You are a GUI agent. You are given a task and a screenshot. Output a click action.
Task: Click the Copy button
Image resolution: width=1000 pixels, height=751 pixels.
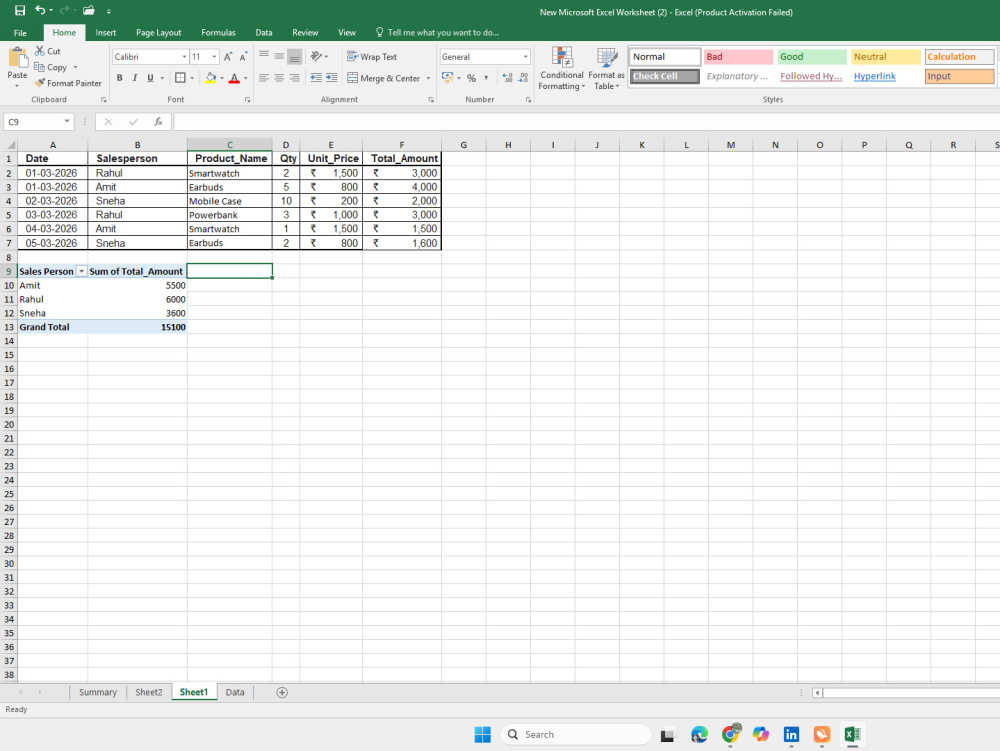(51, 67)
